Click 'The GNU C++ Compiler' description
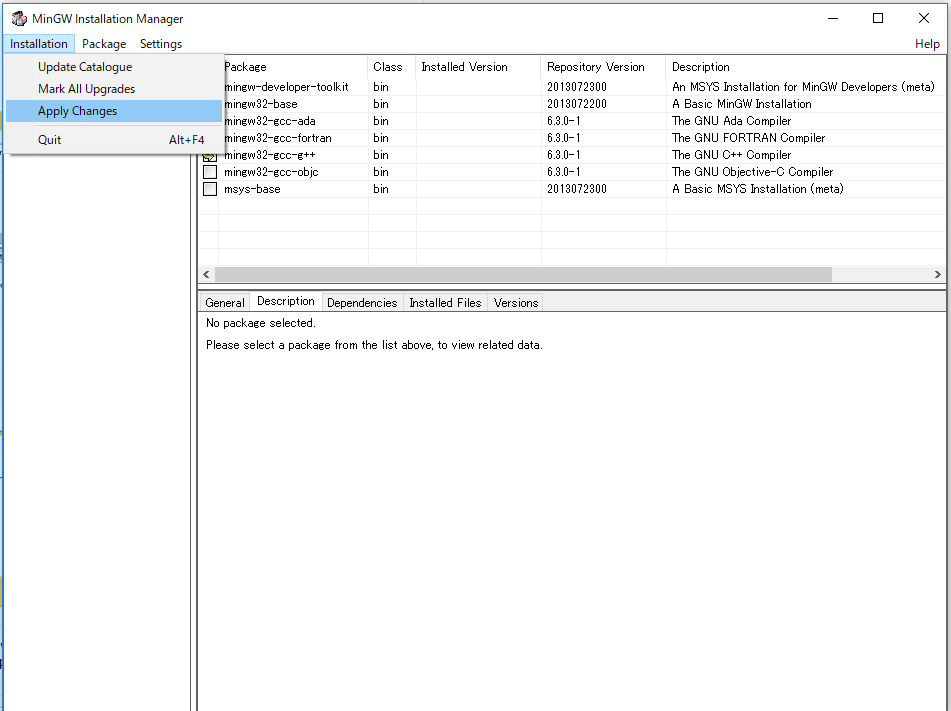Screen dimensions: 951x711 731,155
